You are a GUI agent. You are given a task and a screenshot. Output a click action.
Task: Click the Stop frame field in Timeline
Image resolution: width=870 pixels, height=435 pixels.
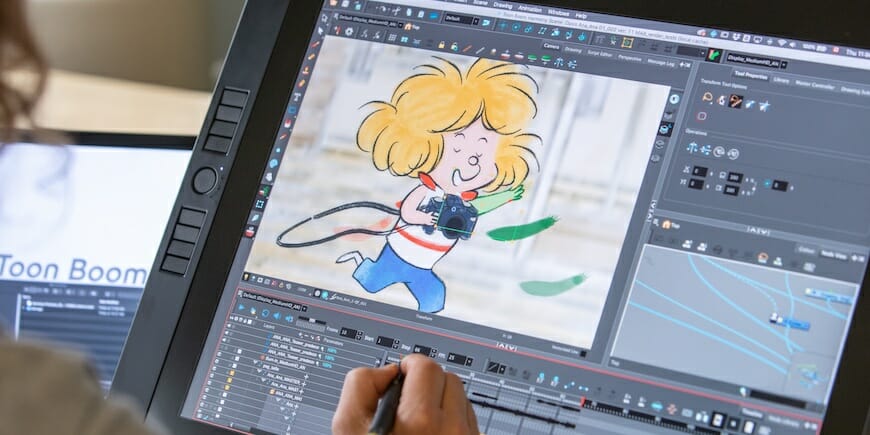(422, 350)
